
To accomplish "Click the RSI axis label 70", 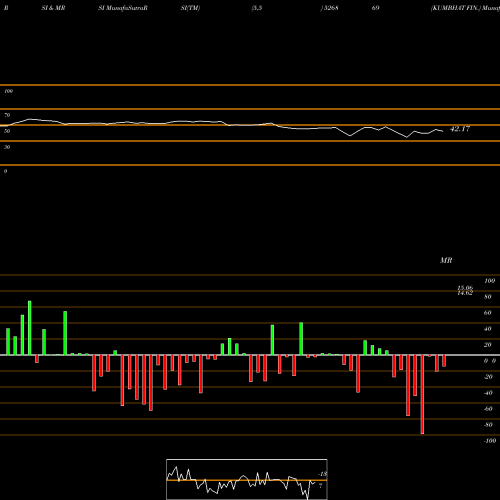I will [x=7, y=115].
